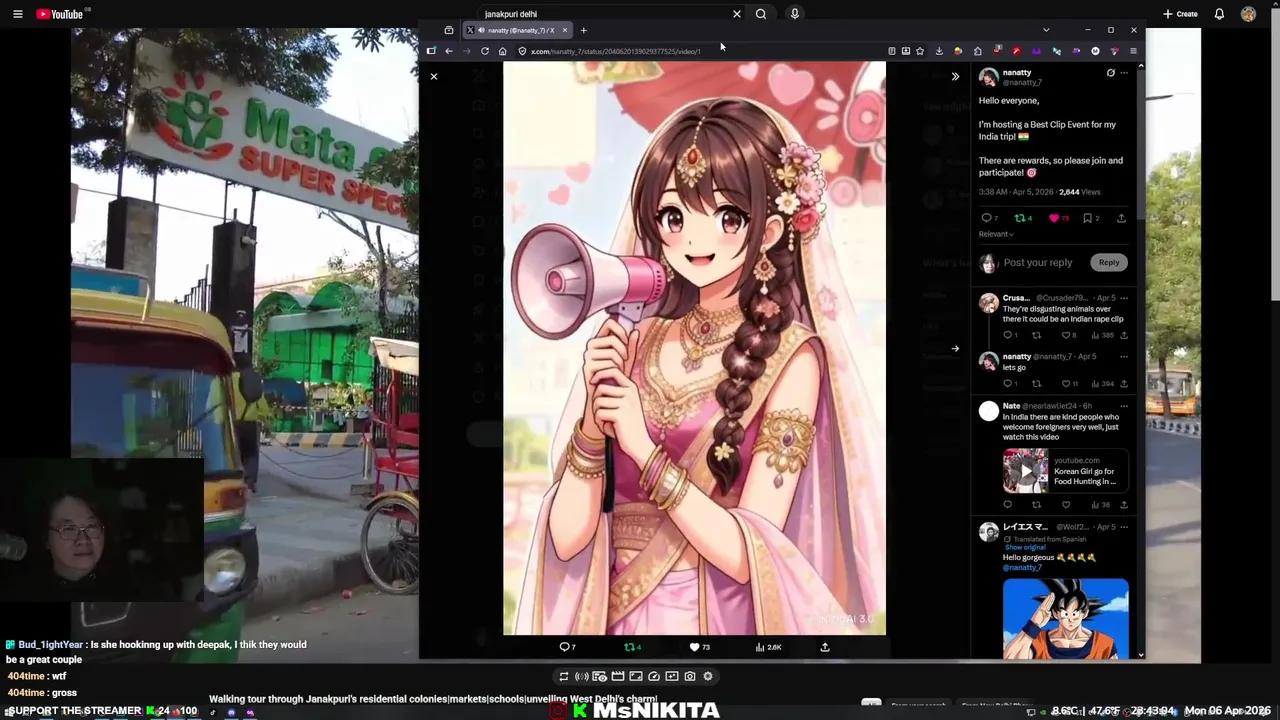The image size is (1280, 720).
Task: Open the YouTube hamburger guide menu
Action: tap(17, 14)
